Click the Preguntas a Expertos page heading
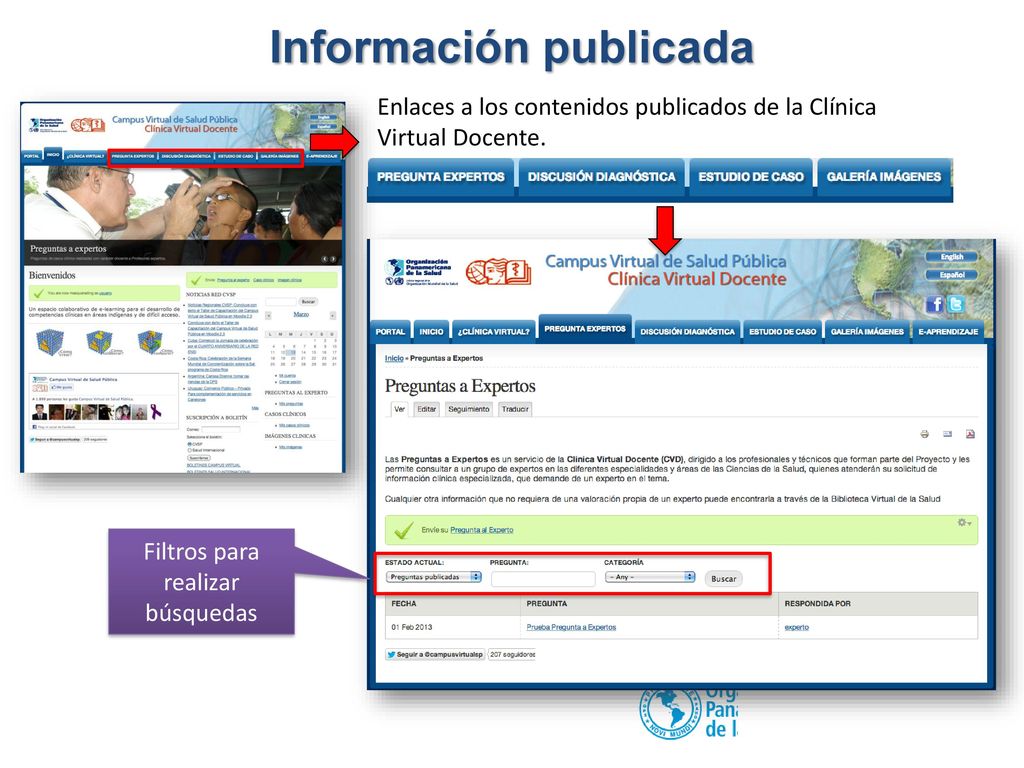This screenshot has height=768, width=1024. pos(460,386)
